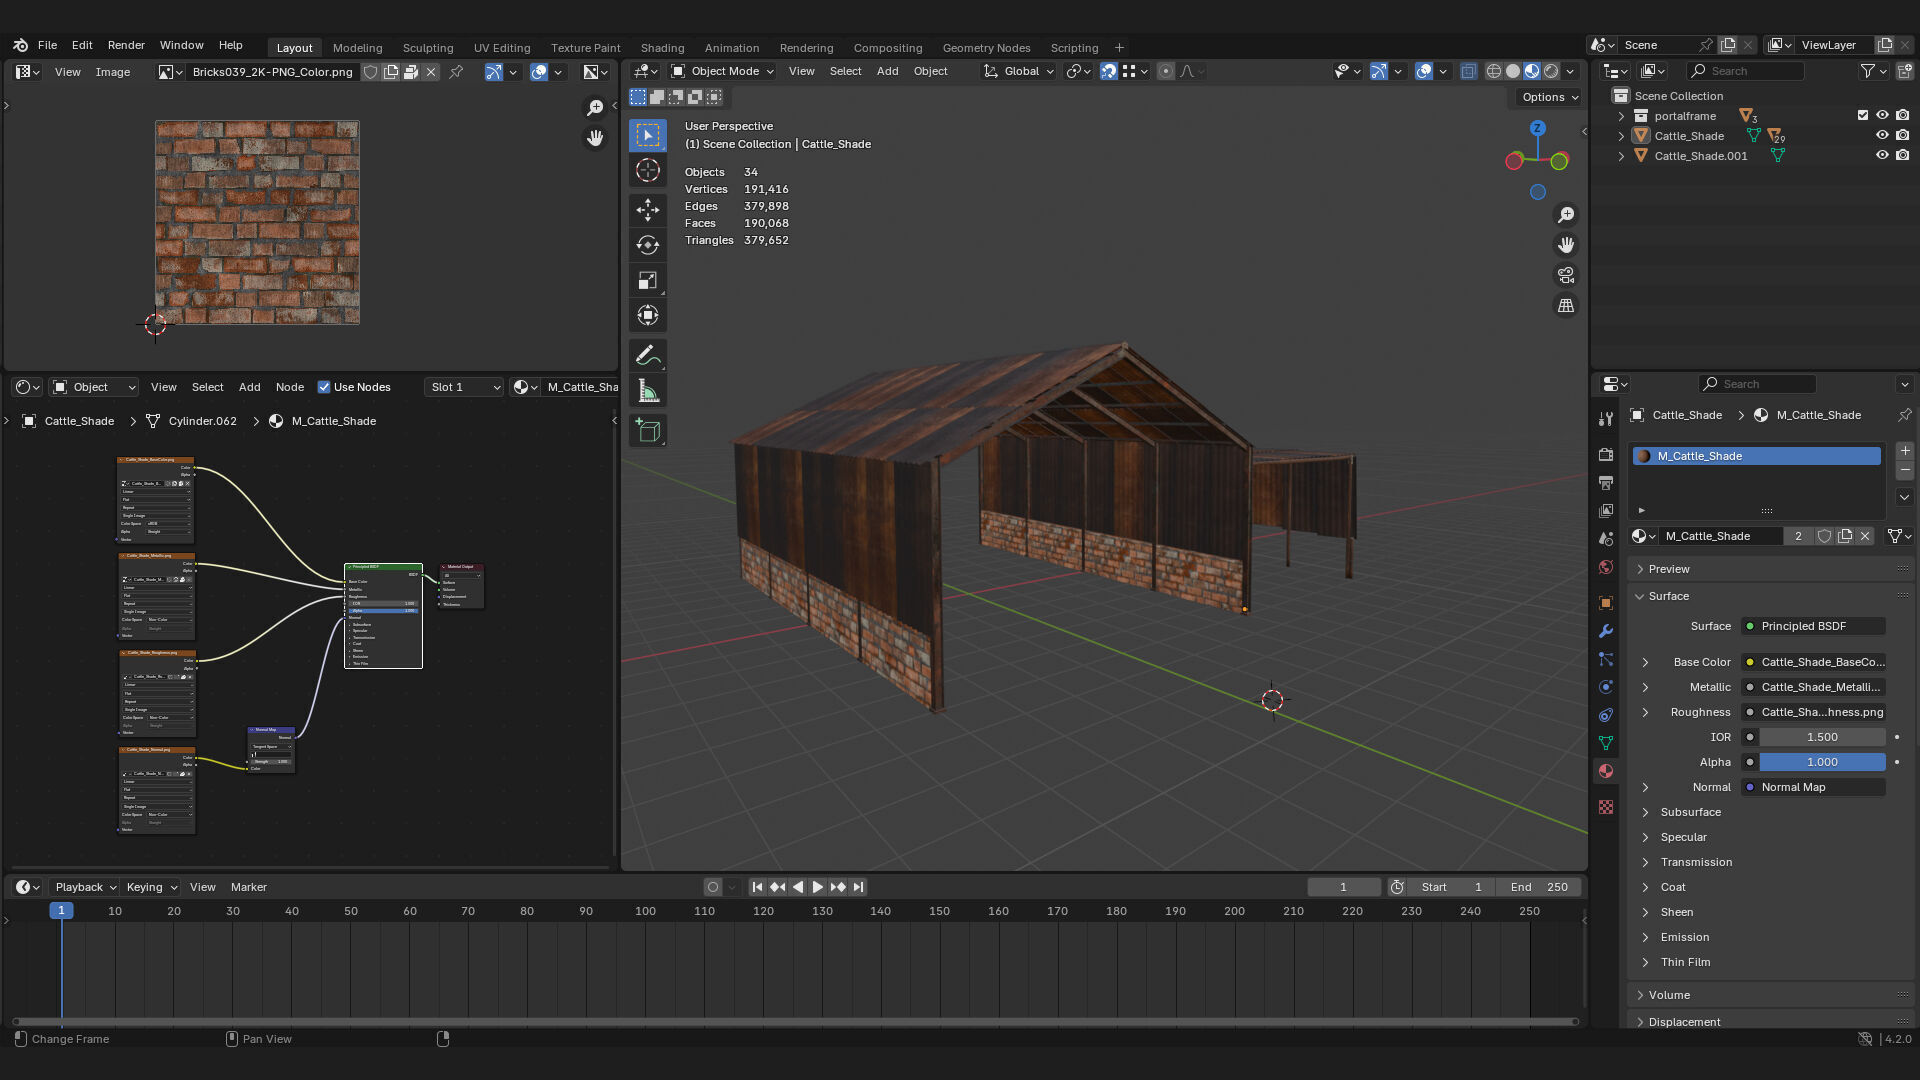
Task: Play the animation forward
Action: (x=817, y=887)
